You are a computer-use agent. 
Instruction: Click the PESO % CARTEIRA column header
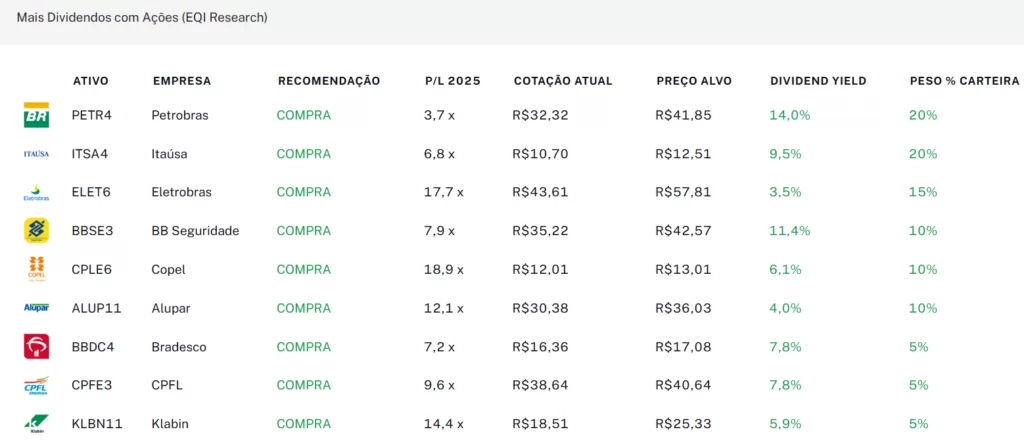coord(964,81)
